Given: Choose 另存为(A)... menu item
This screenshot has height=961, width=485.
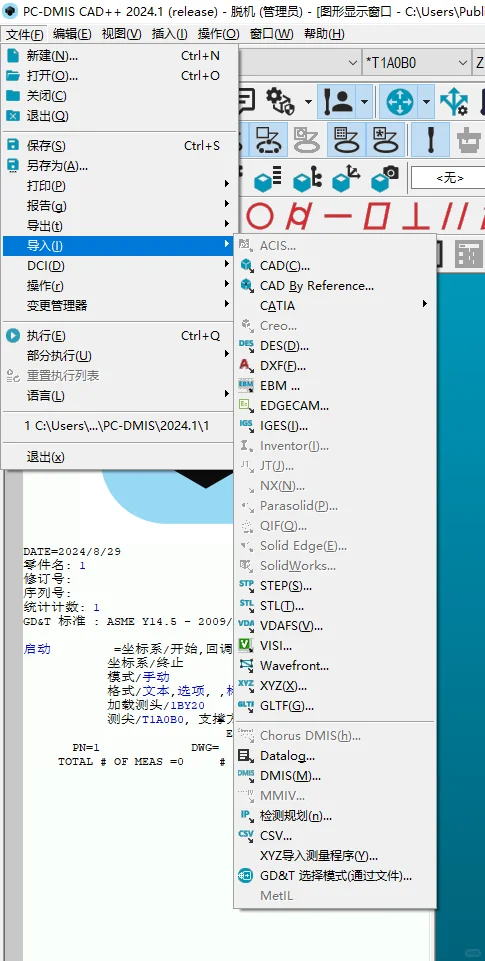Looking at the screenshot, I should (119, 165).
